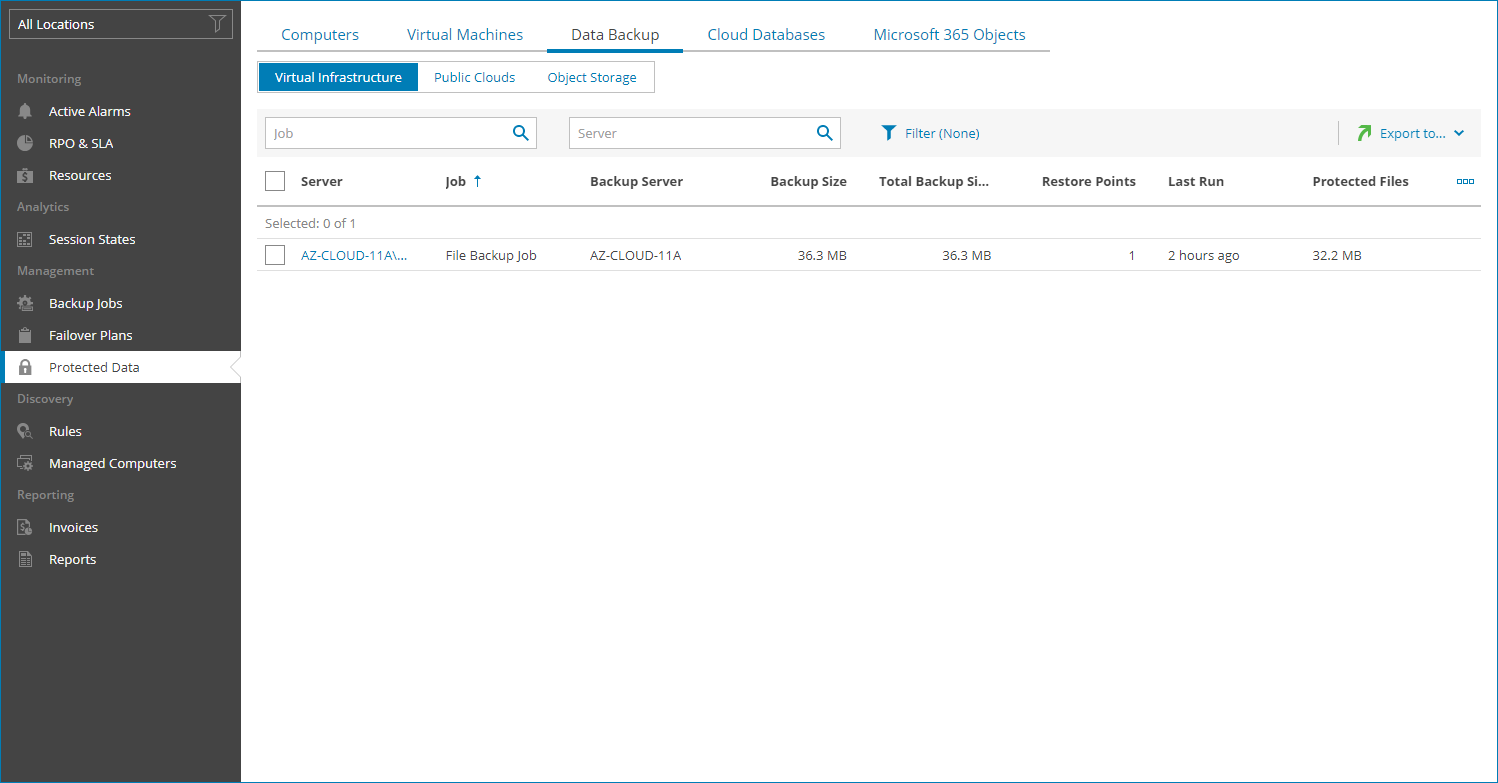Screen dimensions: 1498x783
Task: Open the Cloud Databases tab
Action: (x=766, y=35)
